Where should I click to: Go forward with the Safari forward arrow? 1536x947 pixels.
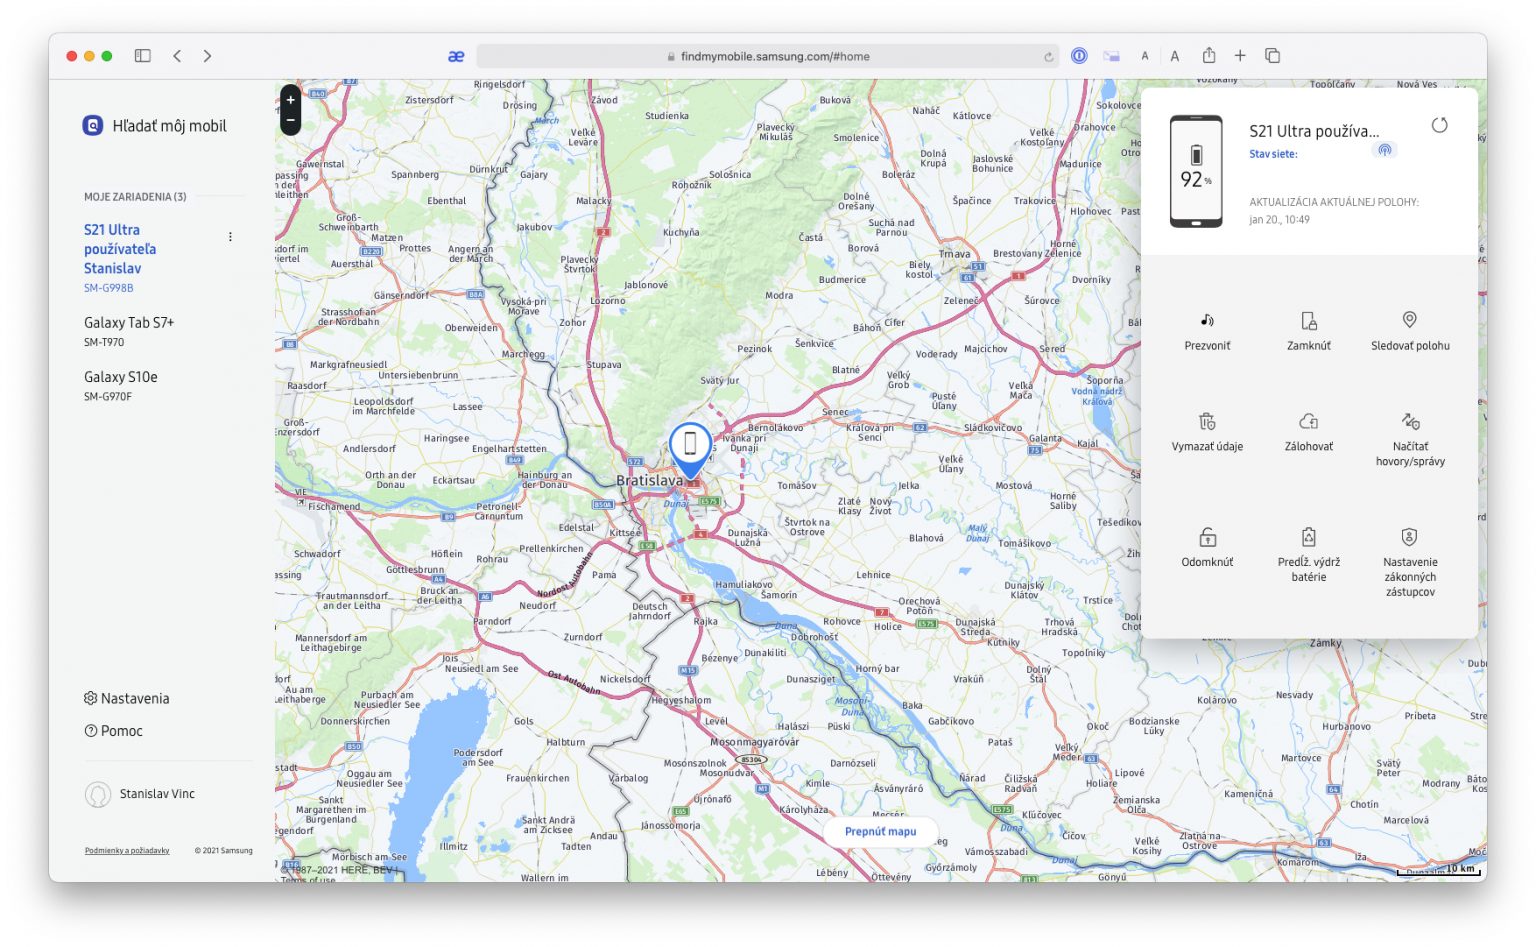coord(207,56)
